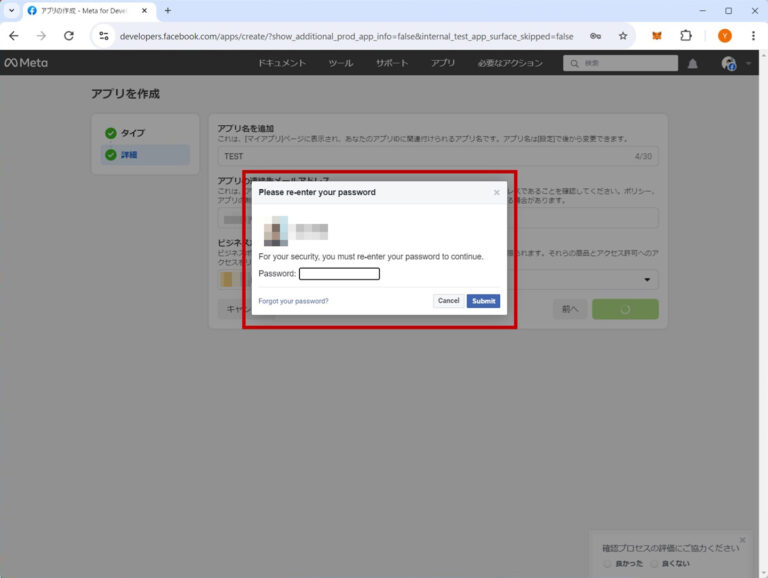The width and height of the screenshot is (768, 578).
Task: Open the ドキュメント menu
Action: pyautogui.click(x=282, y=63)
